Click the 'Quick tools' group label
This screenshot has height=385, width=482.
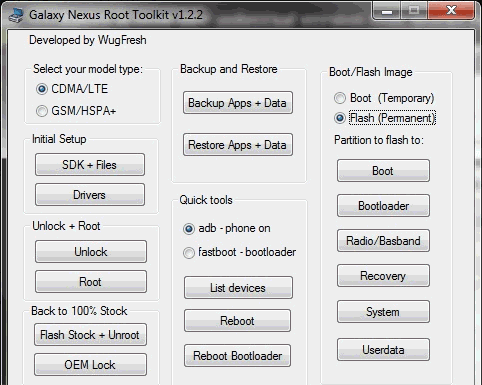click(x=206, y=200)
